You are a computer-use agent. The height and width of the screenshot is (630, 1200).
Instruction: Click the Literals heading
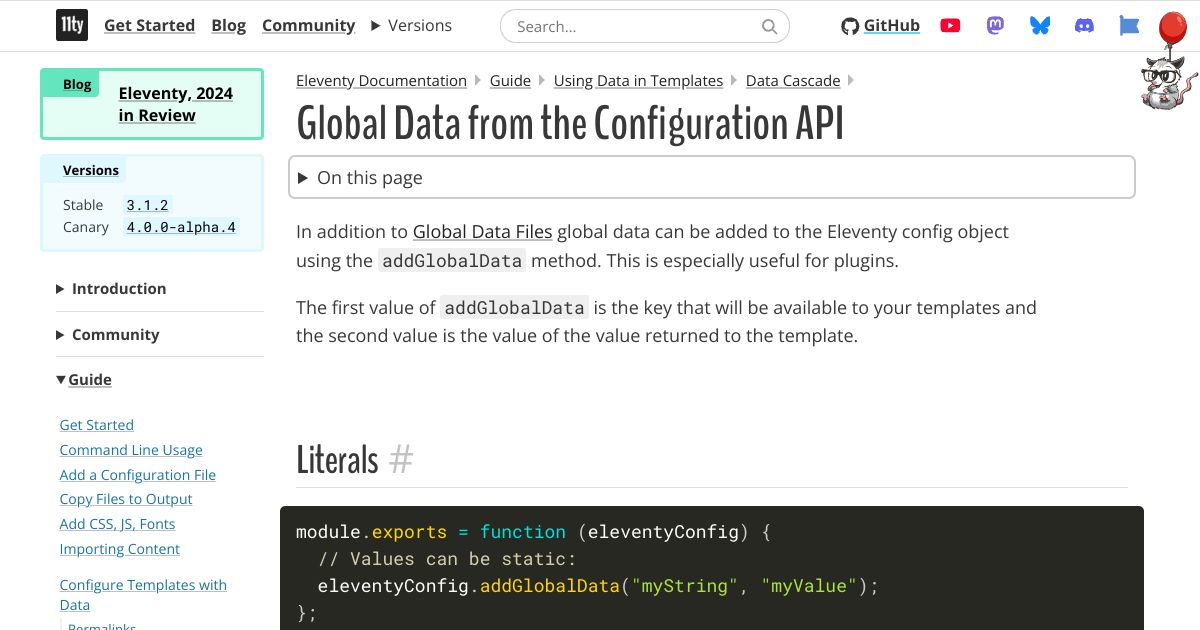(x=337, y=460)
